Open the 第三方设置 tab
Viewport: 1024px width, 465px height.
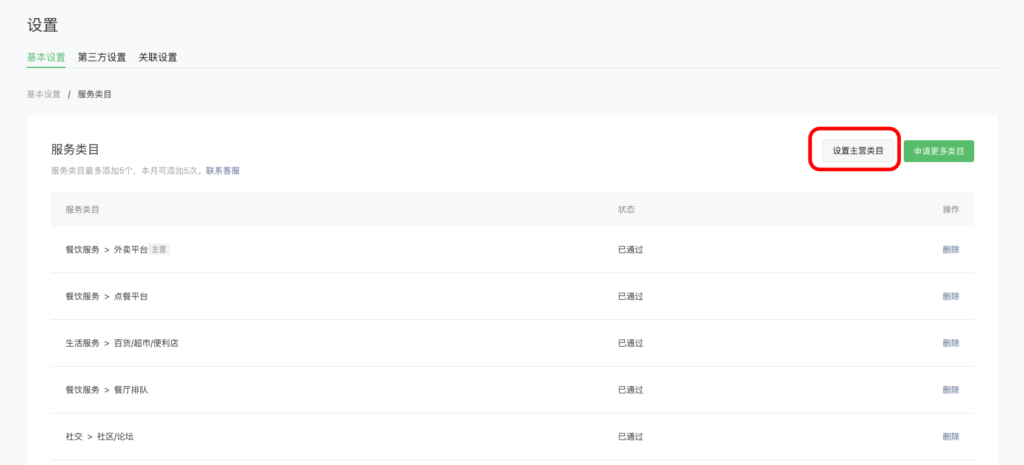click(102, 57)
